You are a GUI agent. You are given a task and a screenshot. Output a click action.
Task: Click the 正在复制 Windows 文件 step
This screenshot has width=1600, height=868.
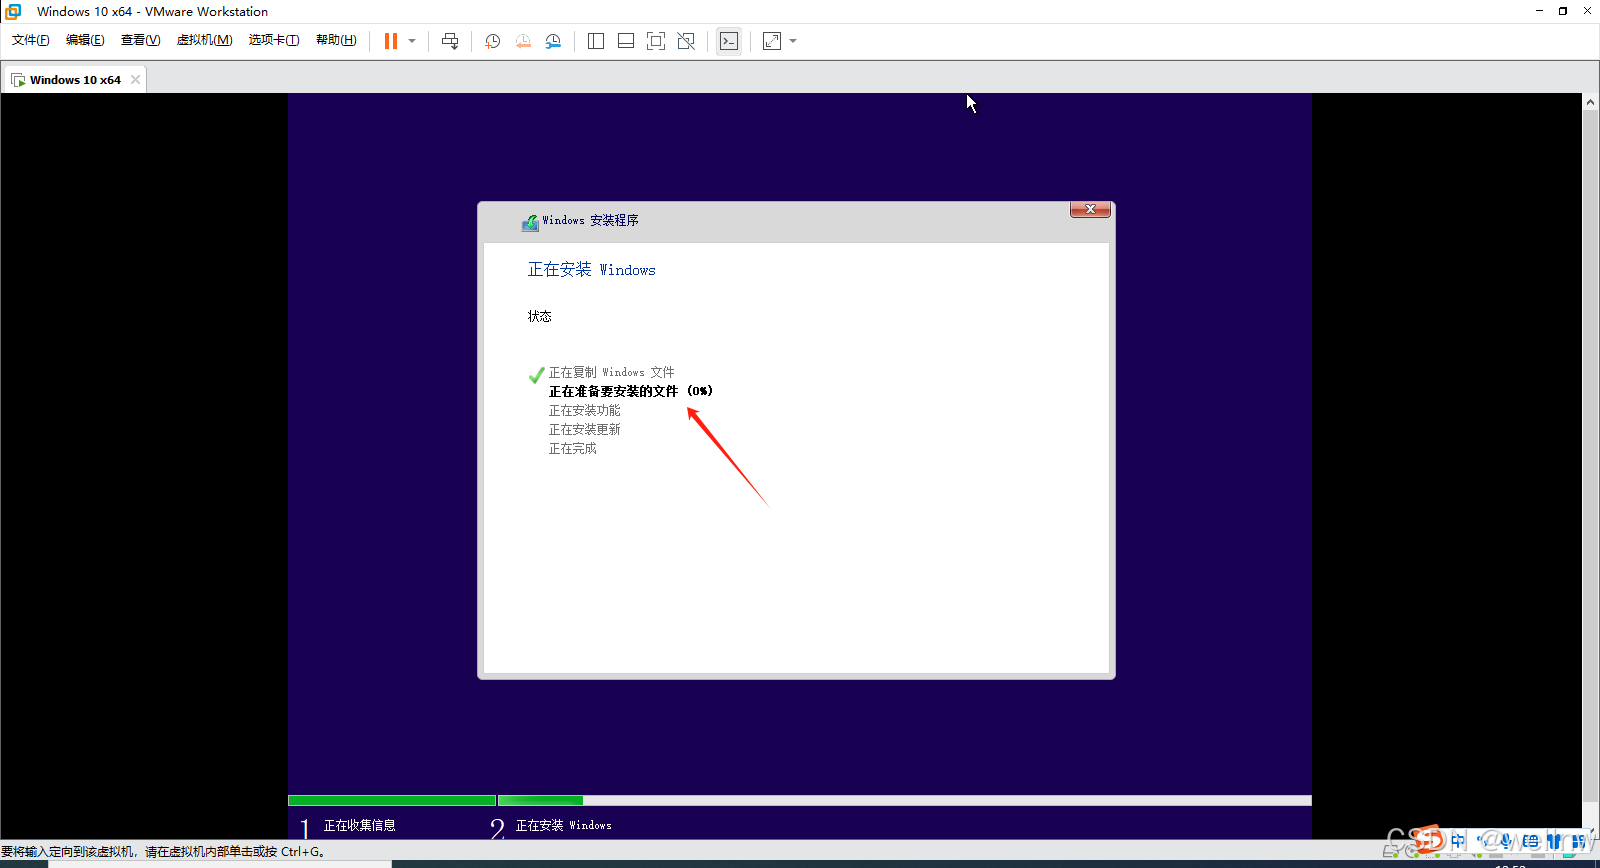click(612, 372)
